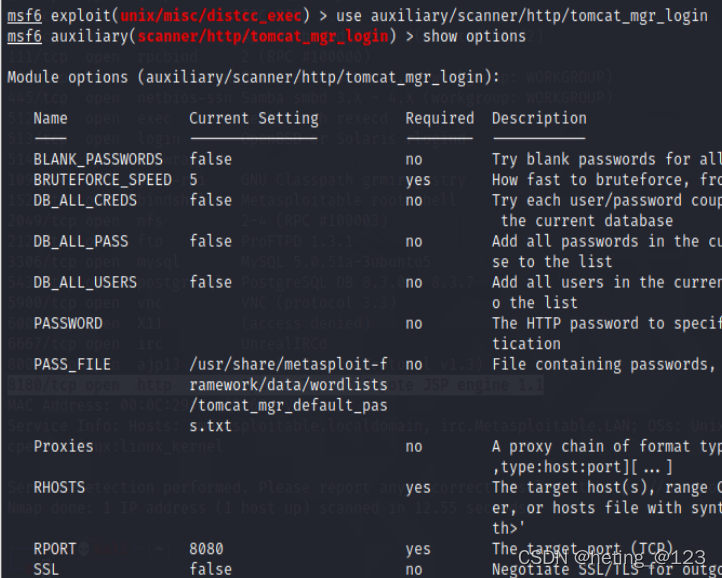Click 'se to the list' description line

click(x=552, y=262)
